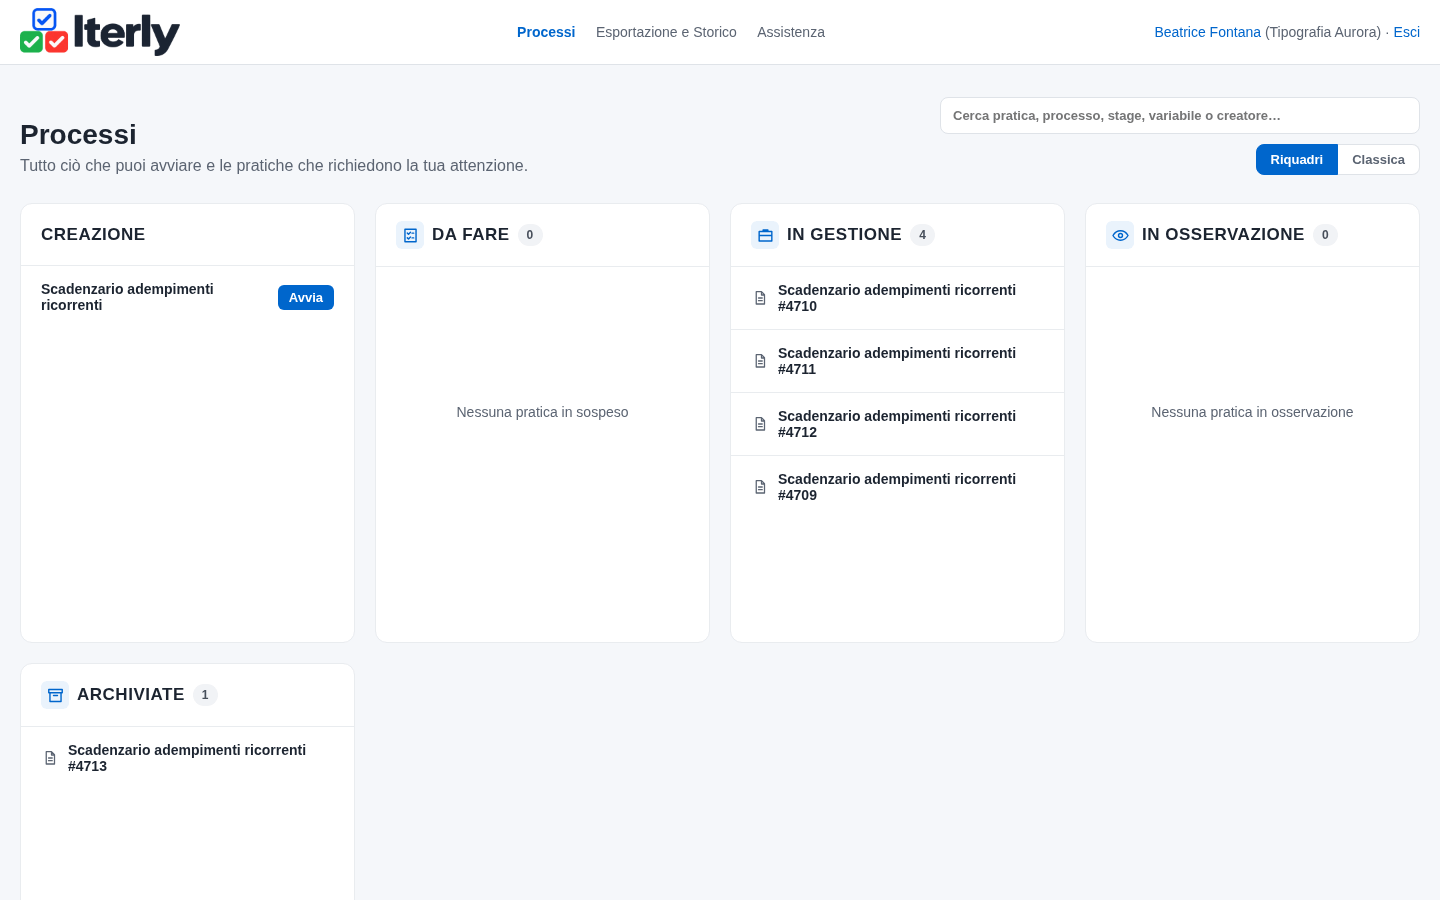Switch to Riquadri view
Screen dimensions: 1440x900
[1296, 160]
